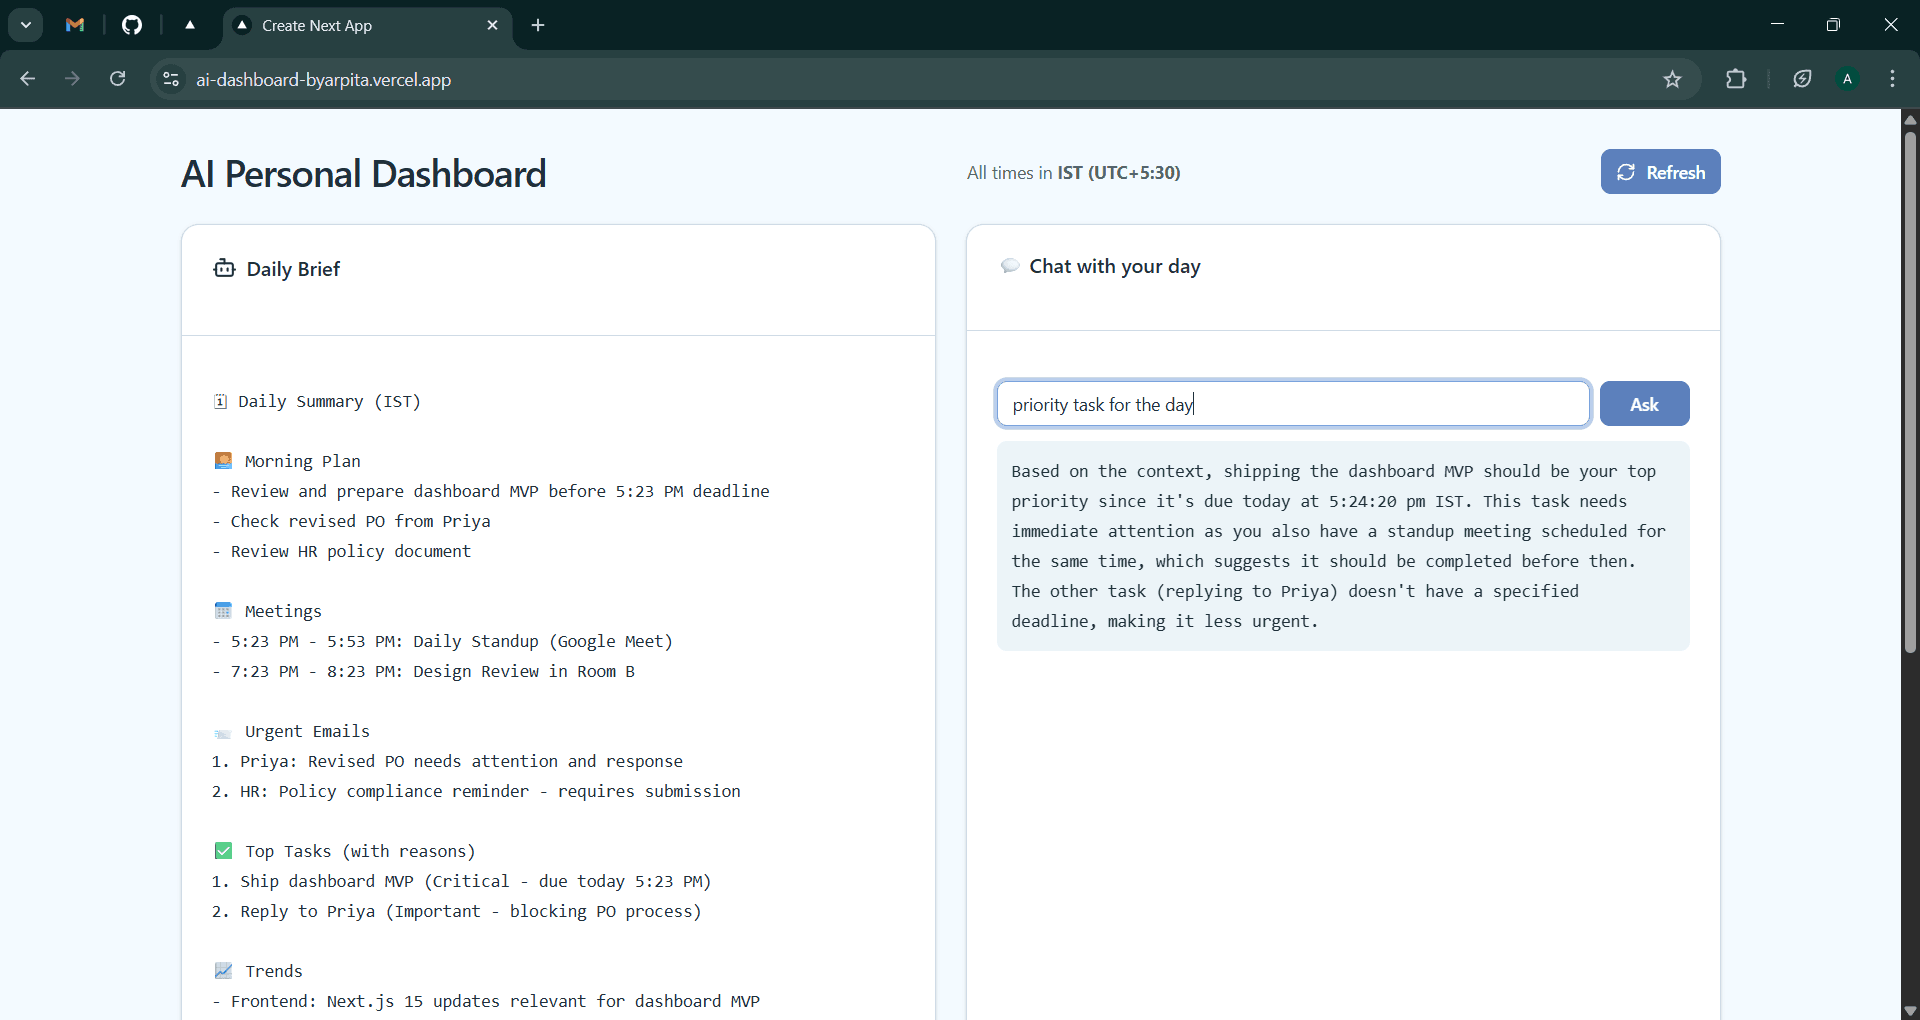Open the Chrome profile avatar
The image size is (1920, 1020).
pos(1848,79)
